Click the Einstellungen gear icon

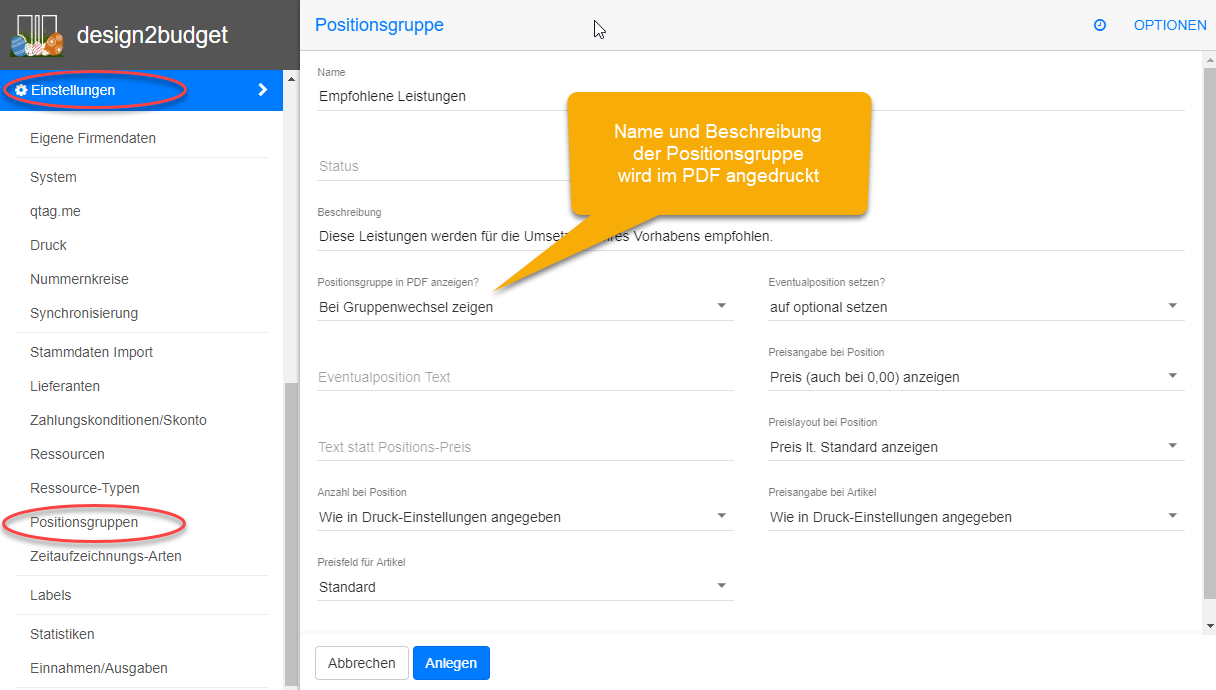[x=21, y=90]
